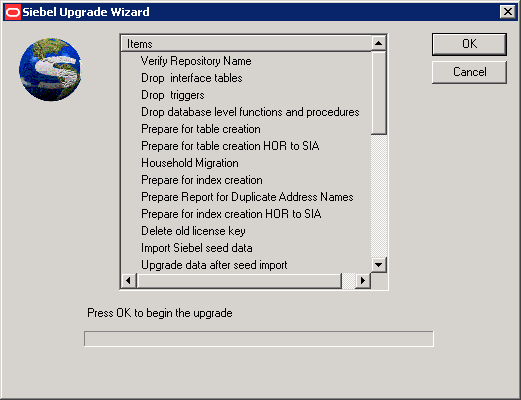Image resolution: width=521 pixels, height=400 pixels.
Task: Select Prepare Report for Duplicate Address Names
Action: [247, 197]
